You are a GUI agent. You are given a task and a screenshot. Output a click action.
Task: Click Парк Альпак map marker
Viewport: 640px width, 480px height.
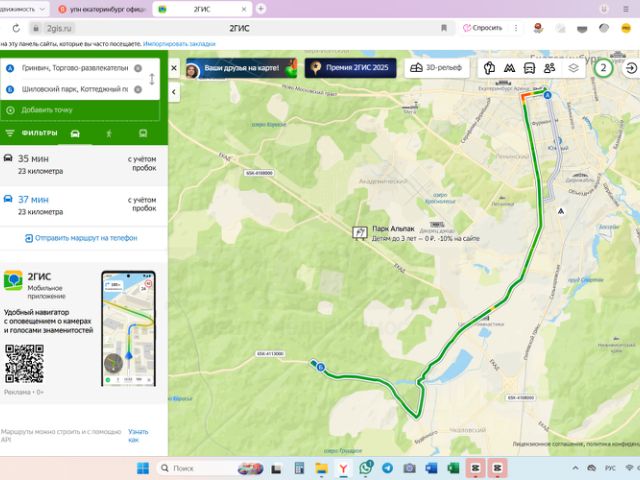coord(359,232)
